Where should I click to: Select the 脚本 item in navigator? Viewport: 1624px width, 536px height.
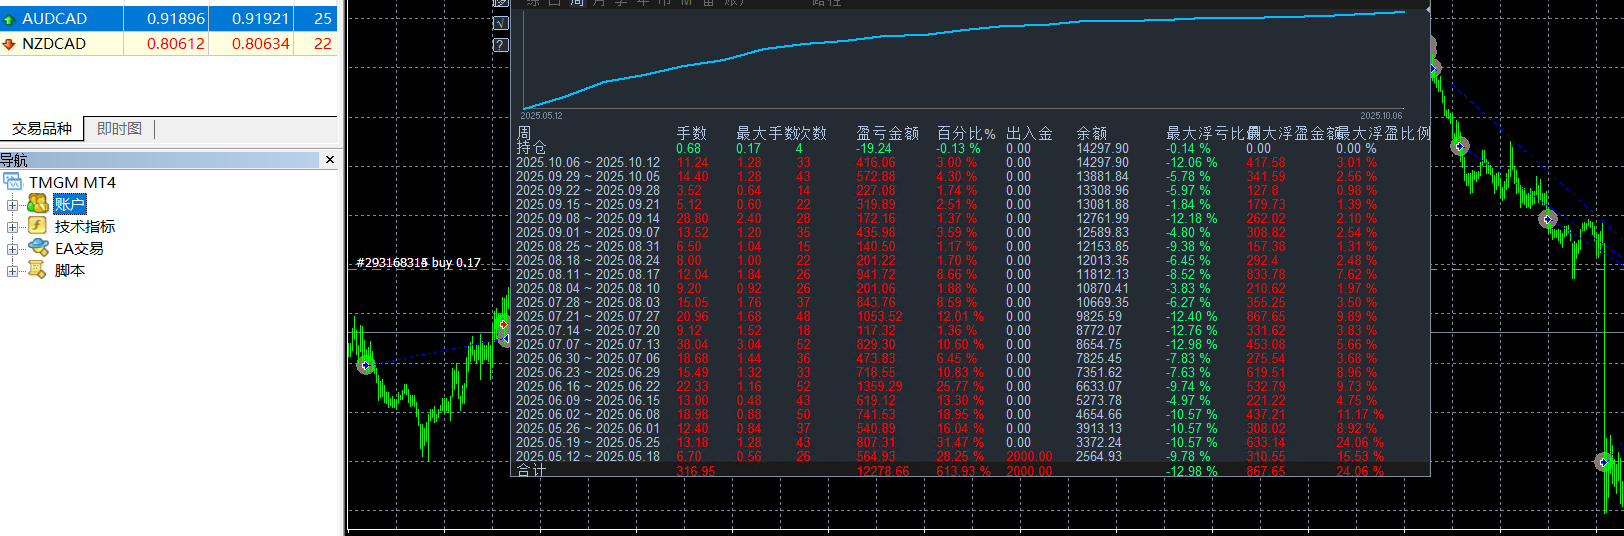click(x=70, y=271)
